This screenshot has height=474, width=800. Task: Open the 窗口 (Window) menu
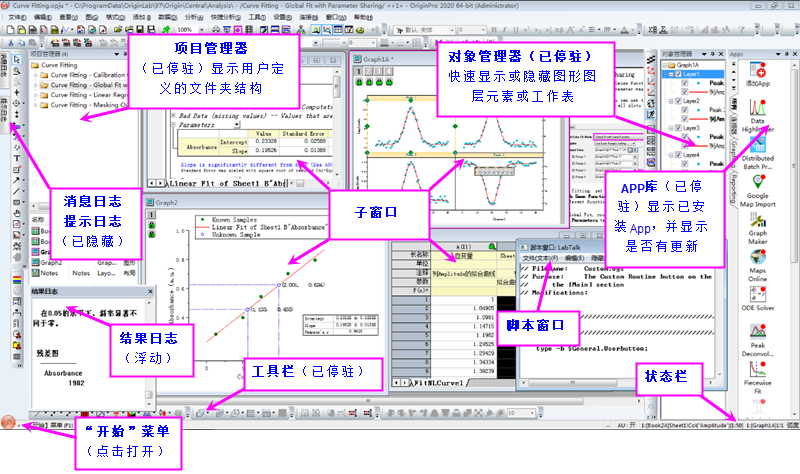tap(336, 17)
